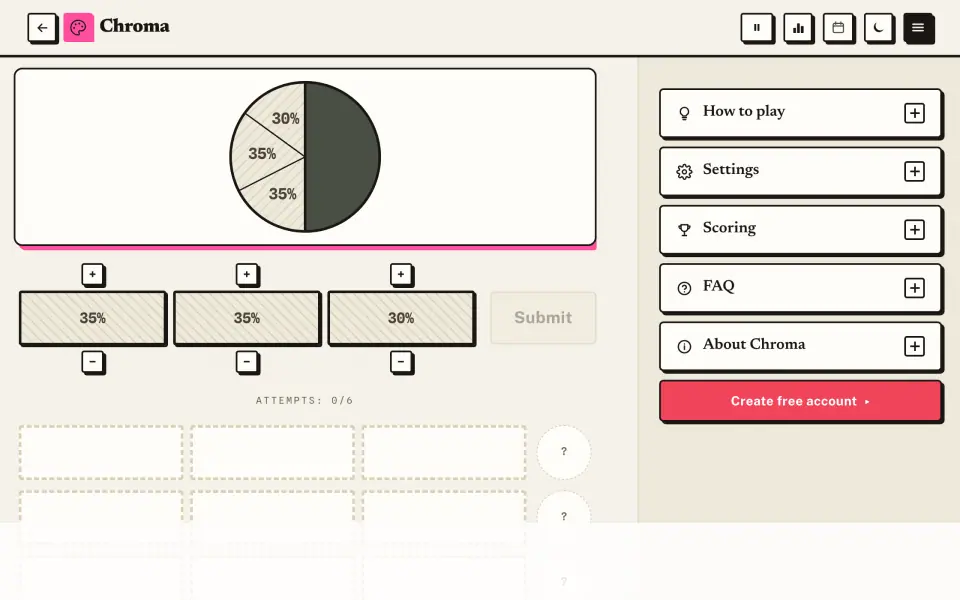Click the info icon beside About Chroma
The width and height of the screenshot is (960, 600).
tap(684, 347)
